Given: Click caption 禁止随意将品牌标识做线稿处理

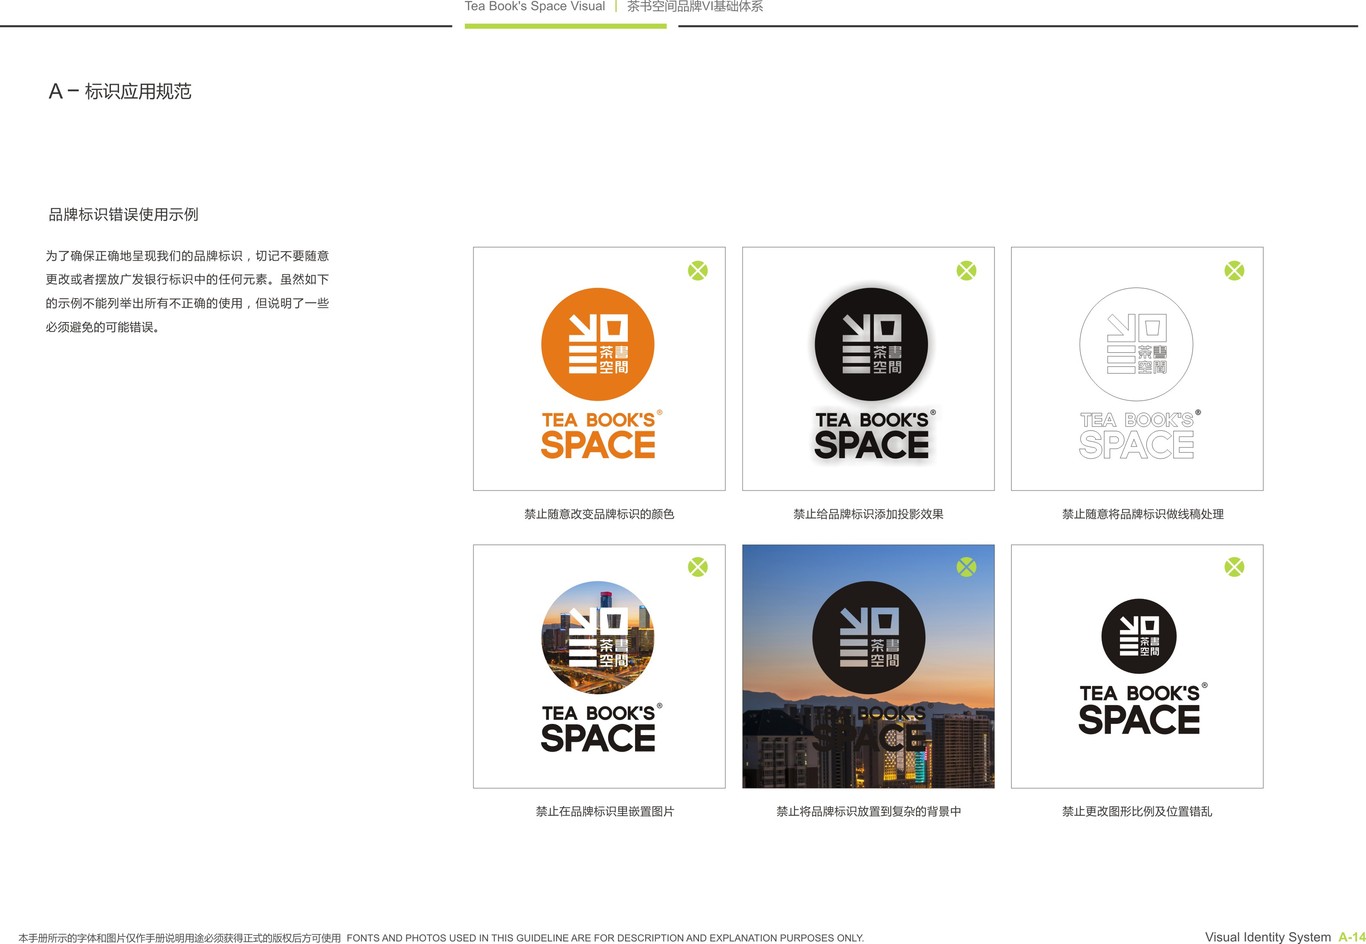Looking at the screenshot, I should 1143,514.
